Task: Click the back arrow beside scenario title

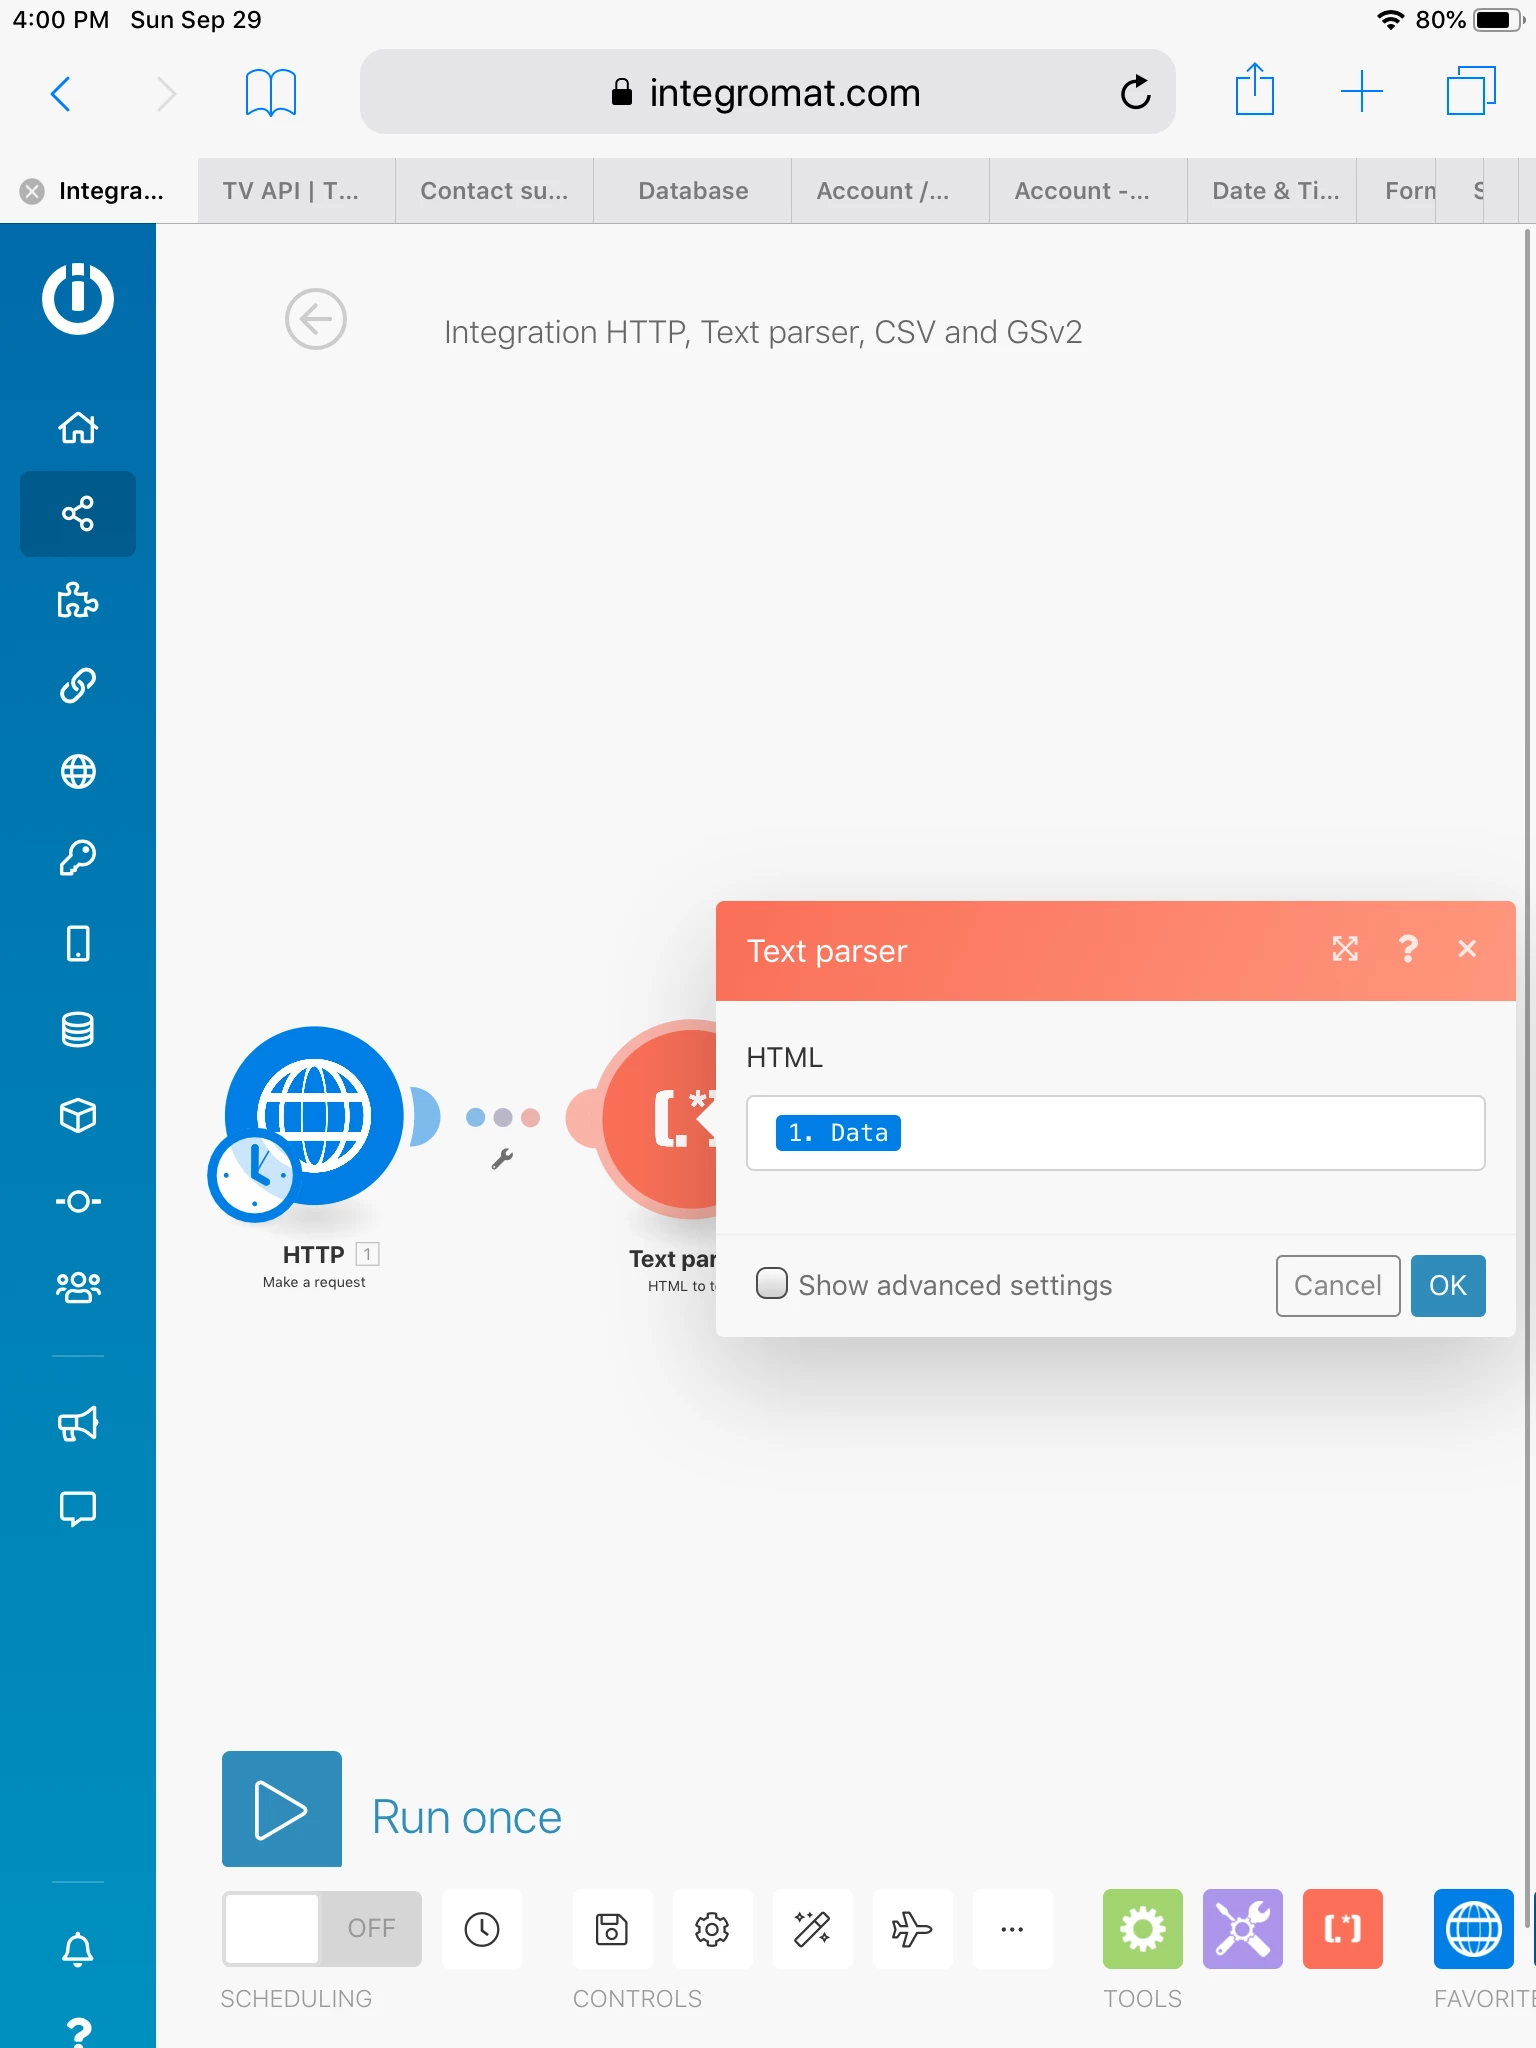Action: pyautogui.click(x=316, y=320)
